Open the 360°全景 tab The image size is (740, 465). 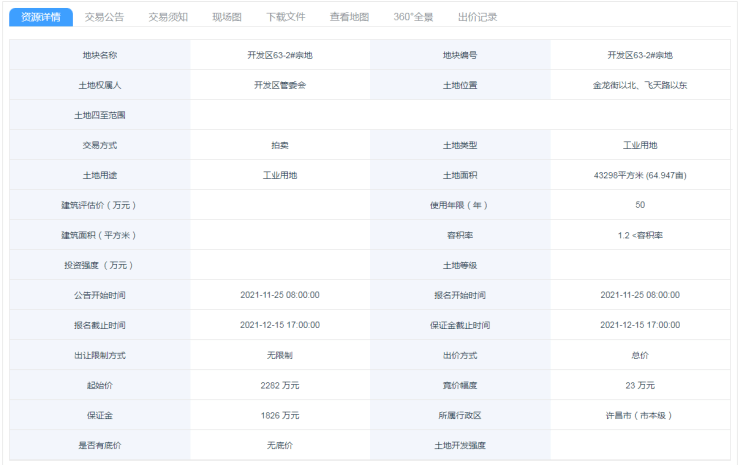point(414,17)
